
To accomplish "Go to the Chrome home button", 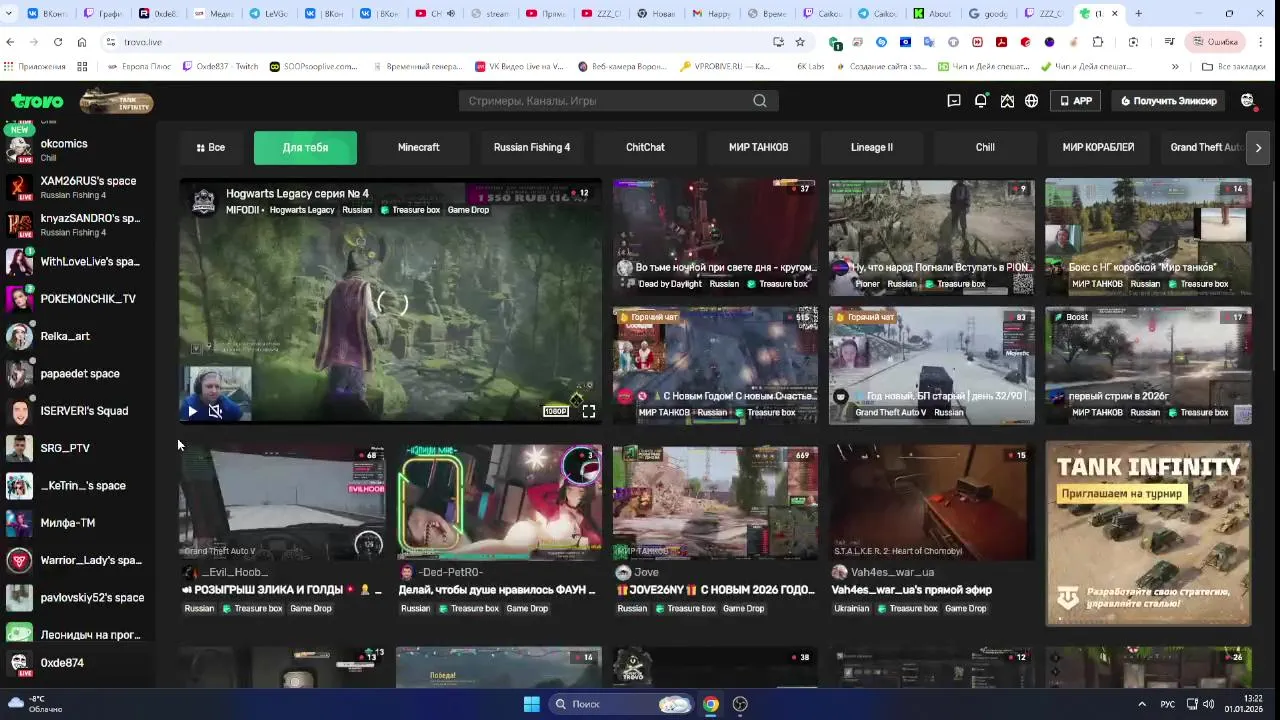I will 82,42.
